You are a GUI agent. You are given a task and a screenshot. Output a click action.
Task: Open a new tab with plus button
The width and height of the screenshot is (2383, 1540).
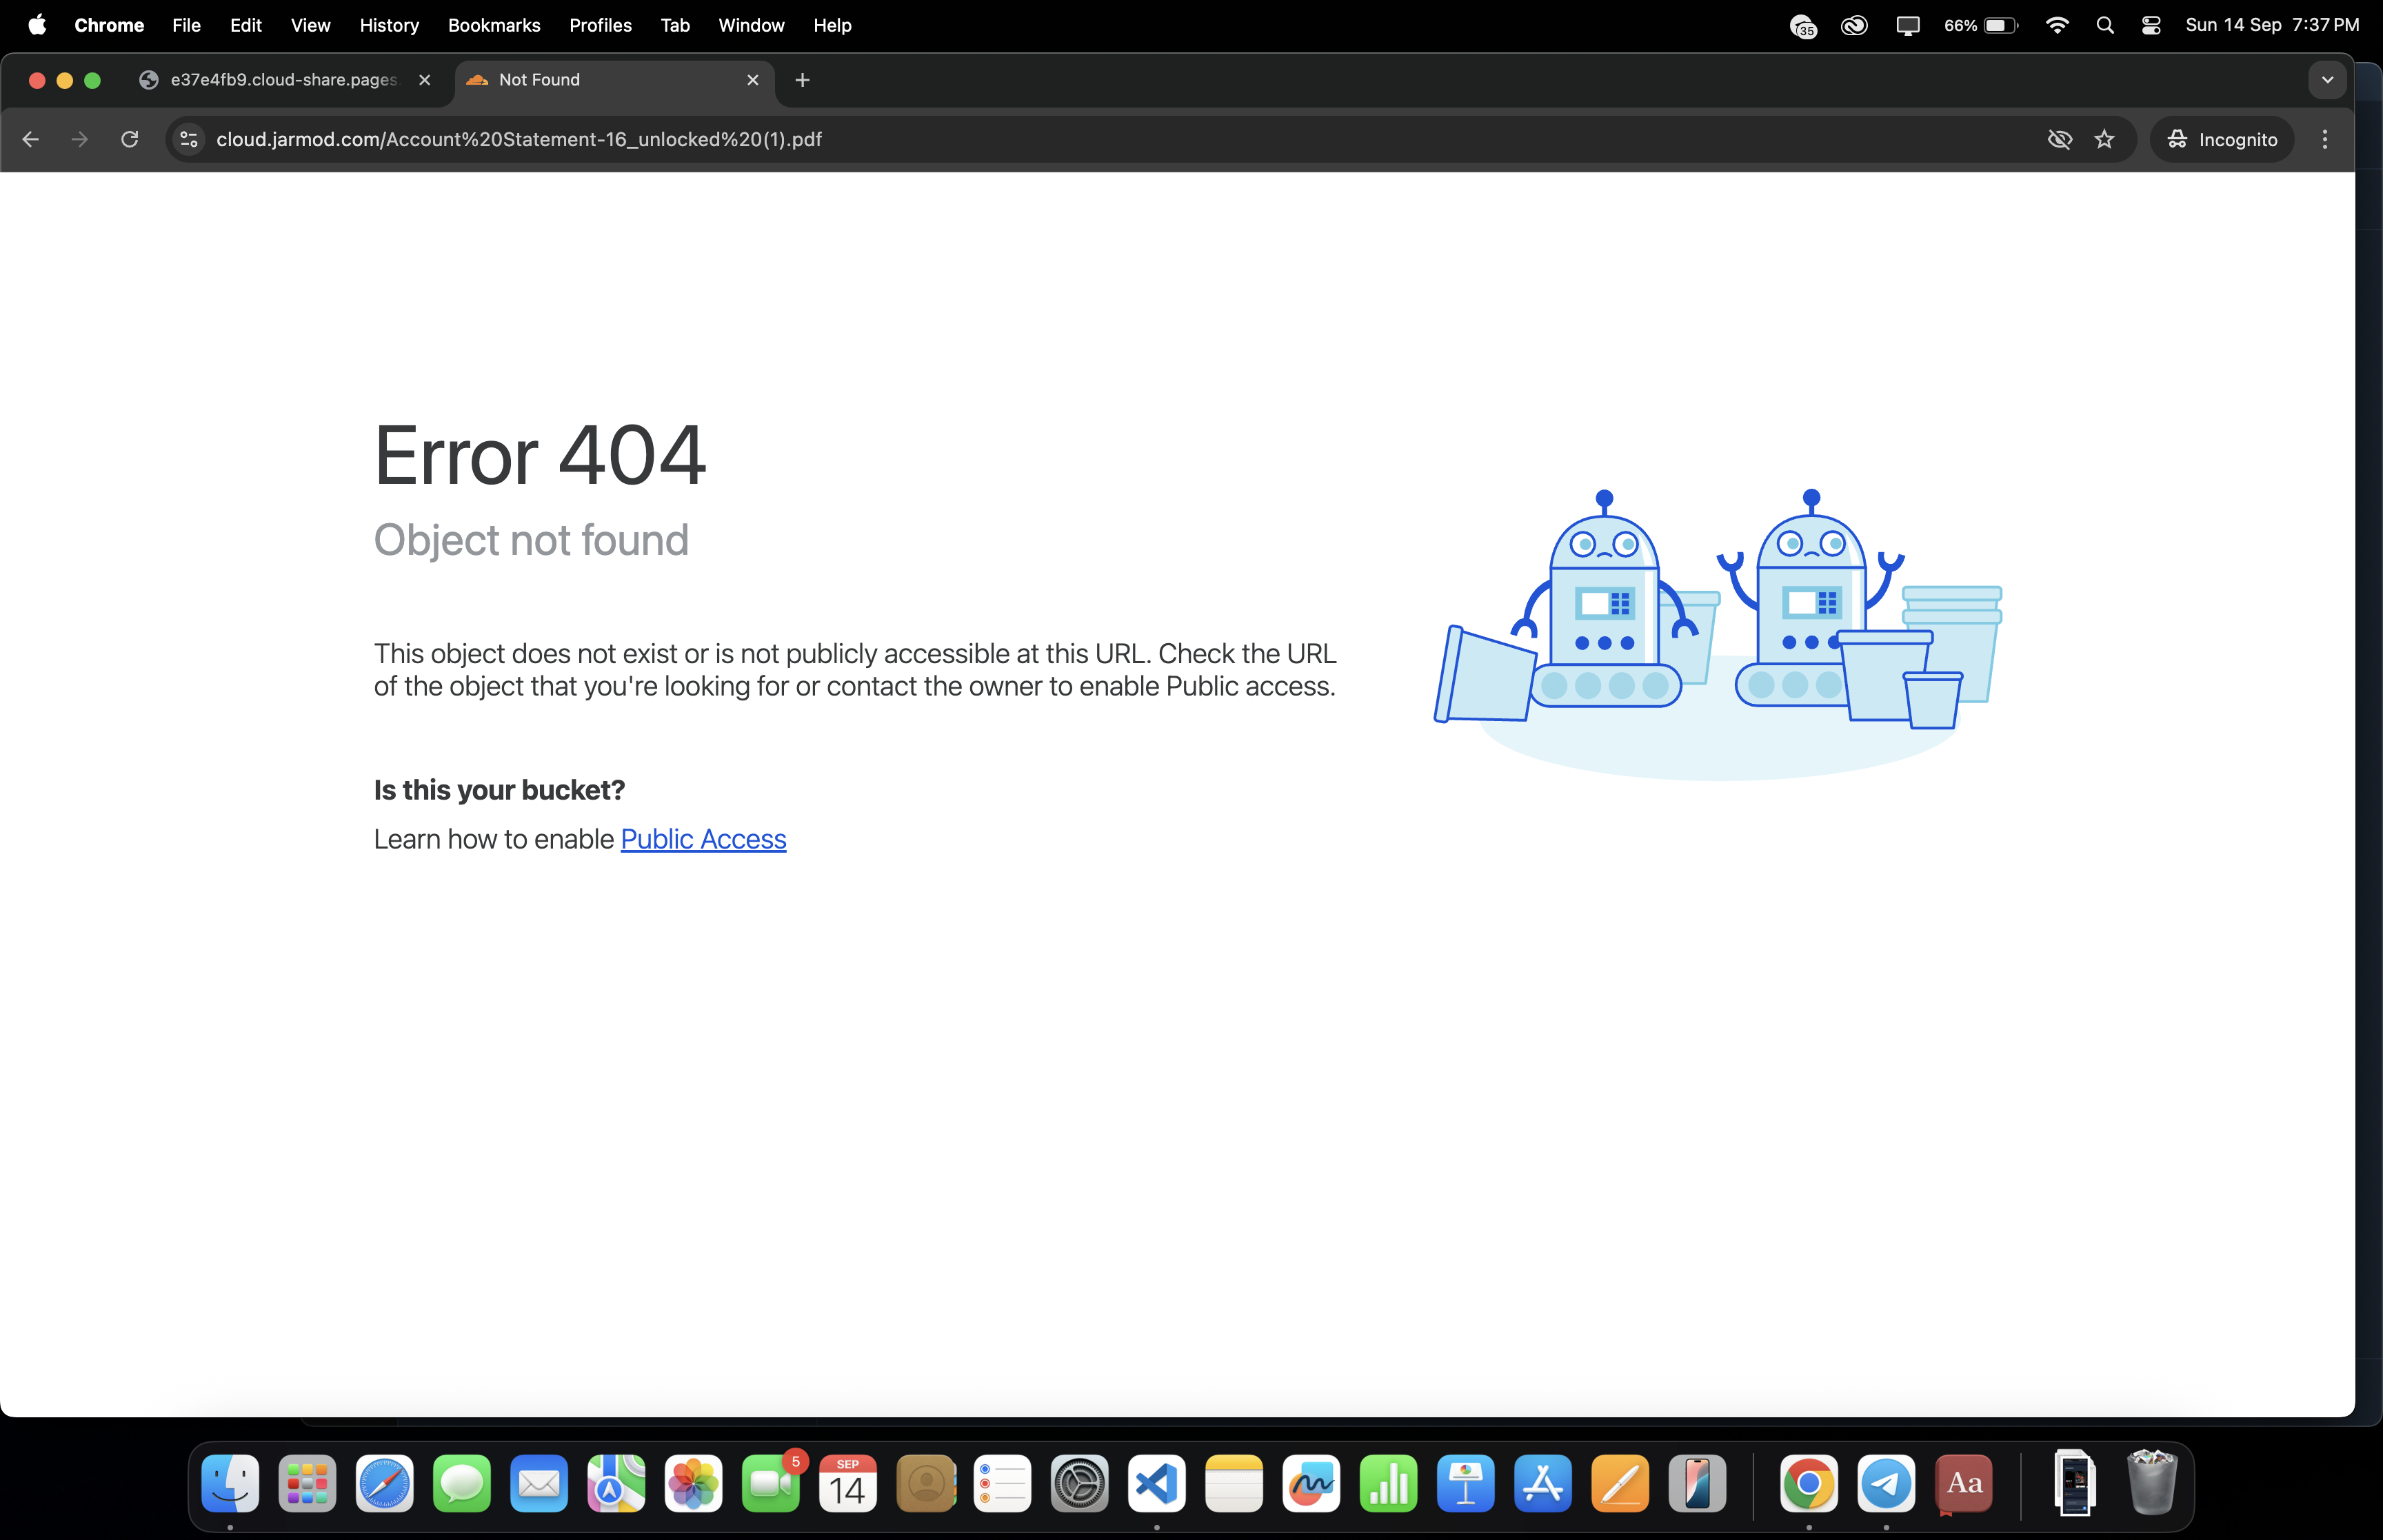(x=802, y=80)
